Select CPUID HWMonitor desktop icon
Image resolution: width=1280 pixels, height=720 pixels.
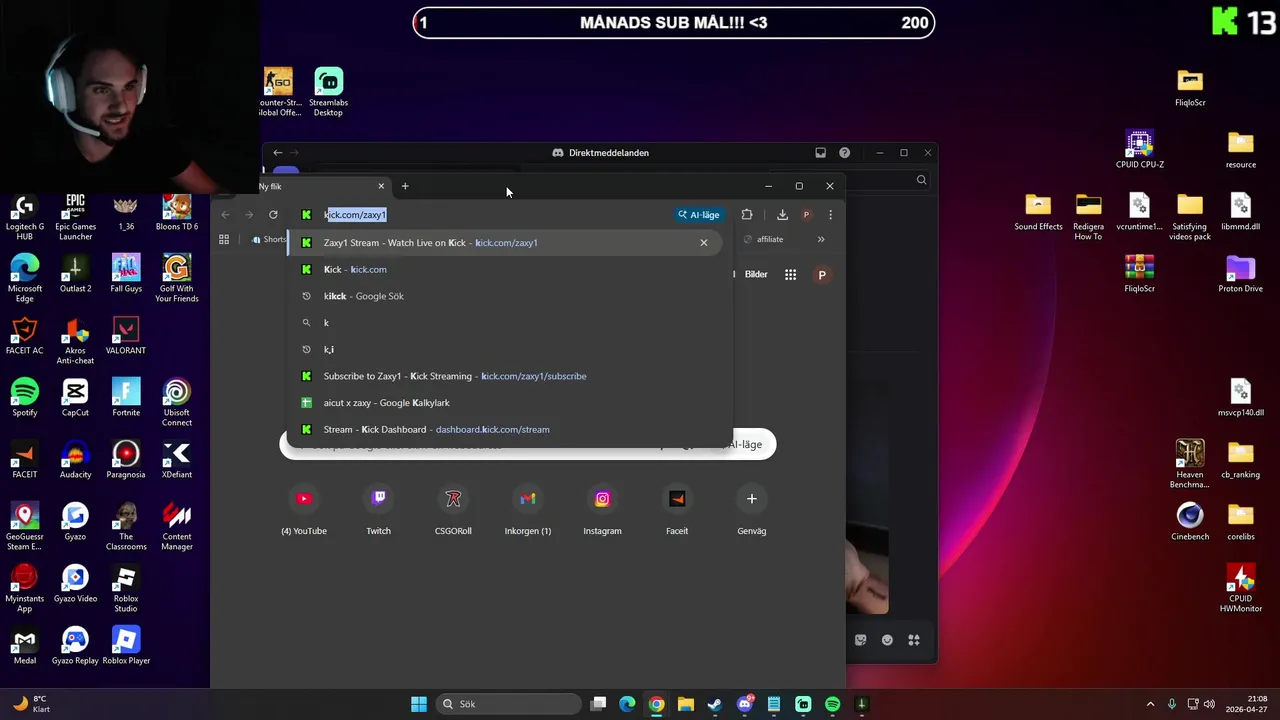click(x=1240, y=588)
